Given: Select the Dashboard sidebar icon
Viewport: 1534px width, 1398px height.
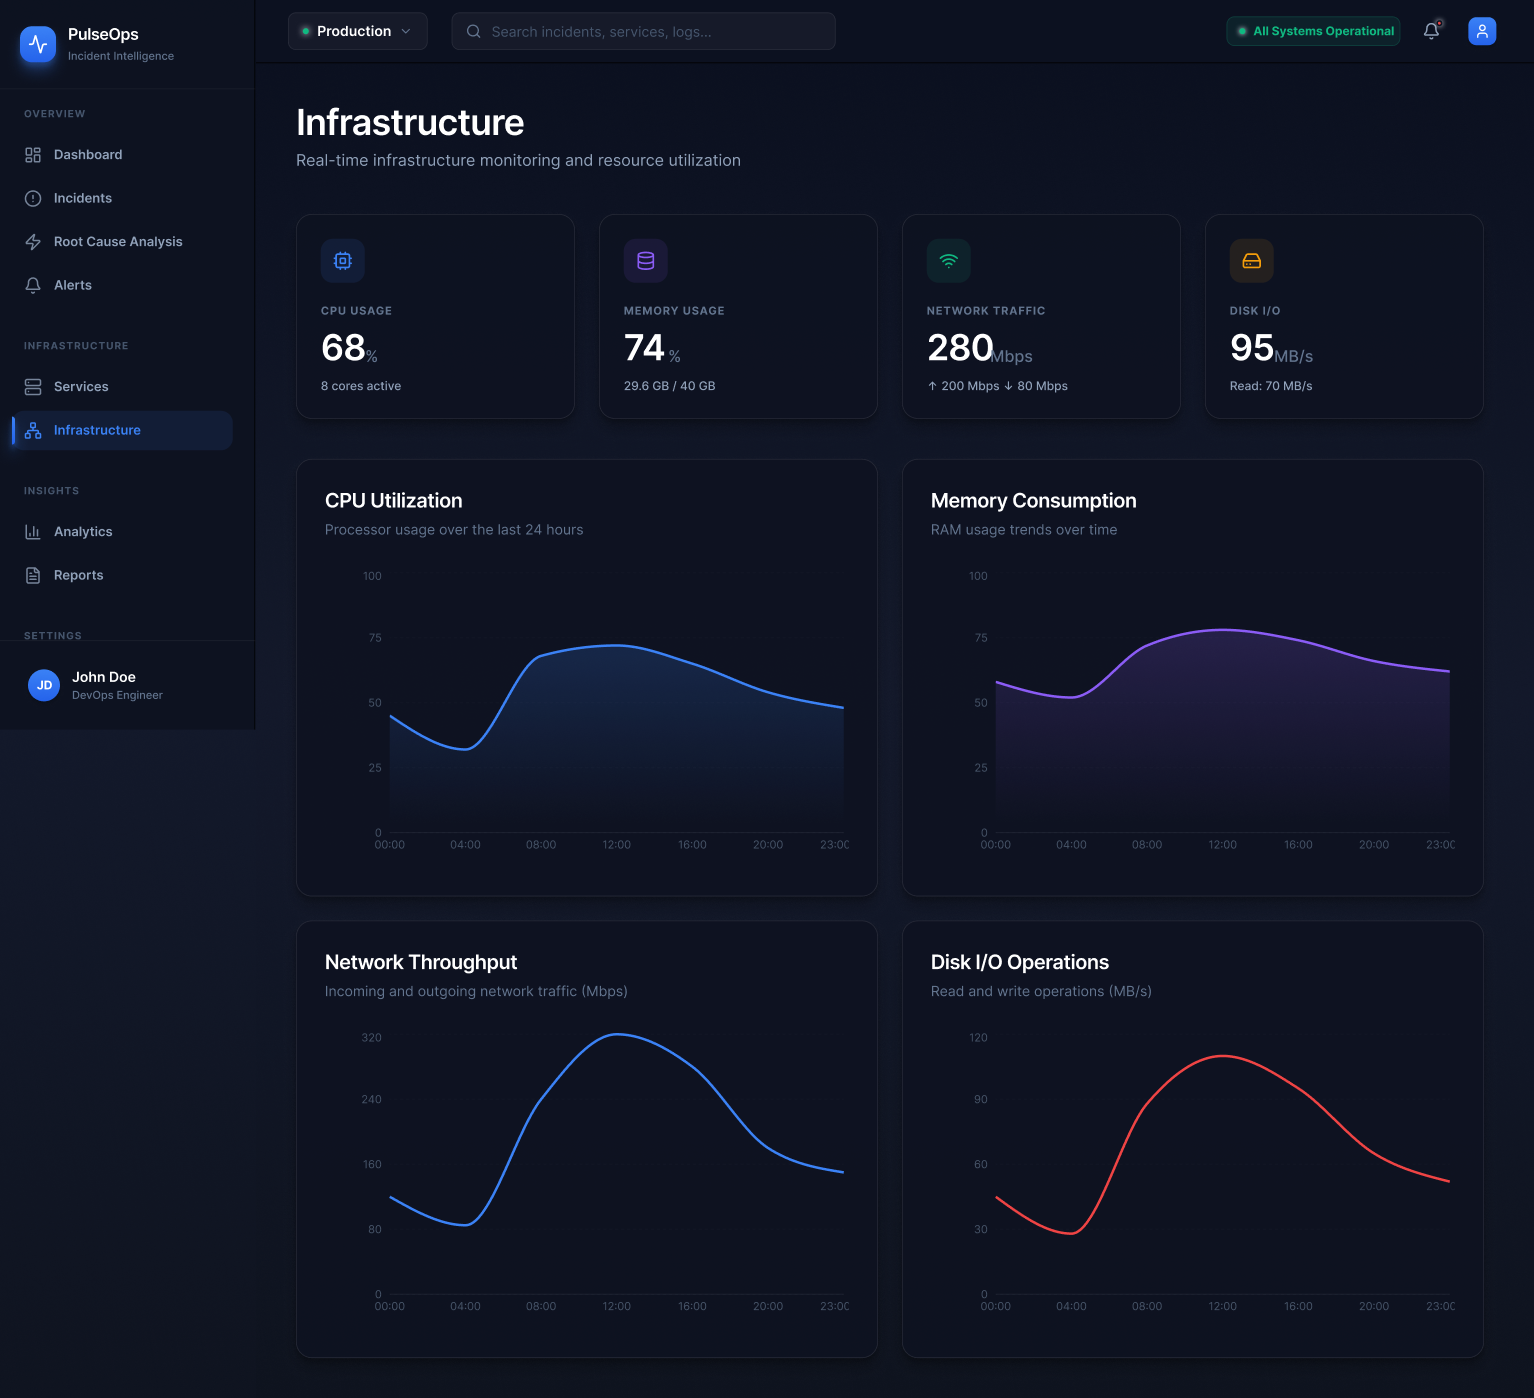Looking at the screenshot, I should pyautogui.click(x=33, y=154).
